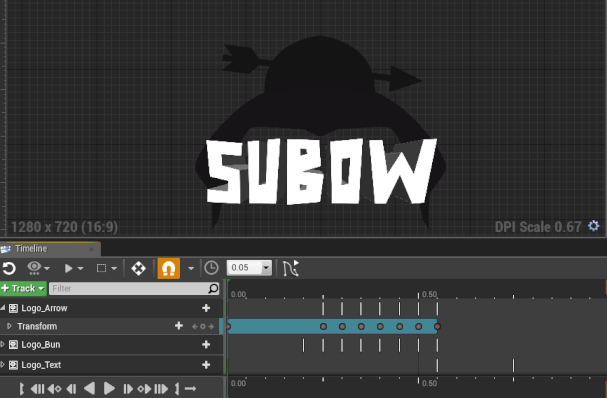Toggle the orange snapping magnet

pos(168,268)
